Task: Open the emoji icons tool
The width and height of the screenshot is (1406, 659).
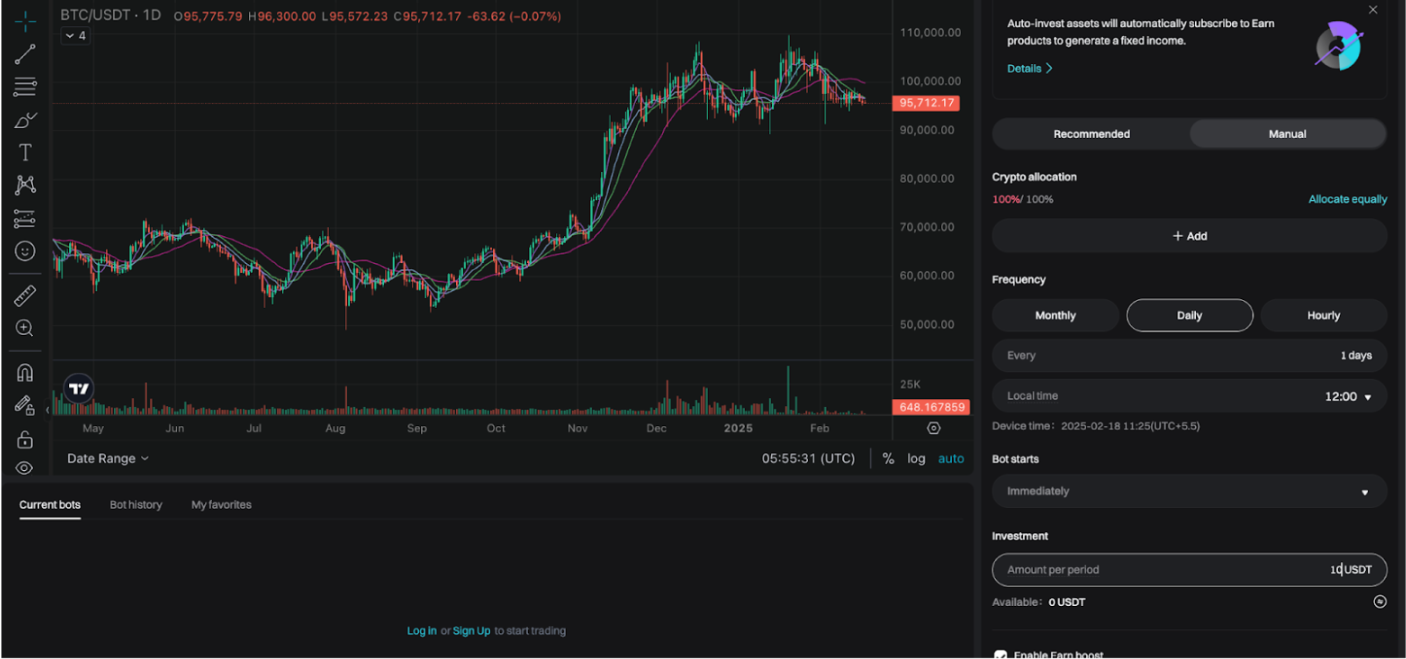Action: pos(25,251)
